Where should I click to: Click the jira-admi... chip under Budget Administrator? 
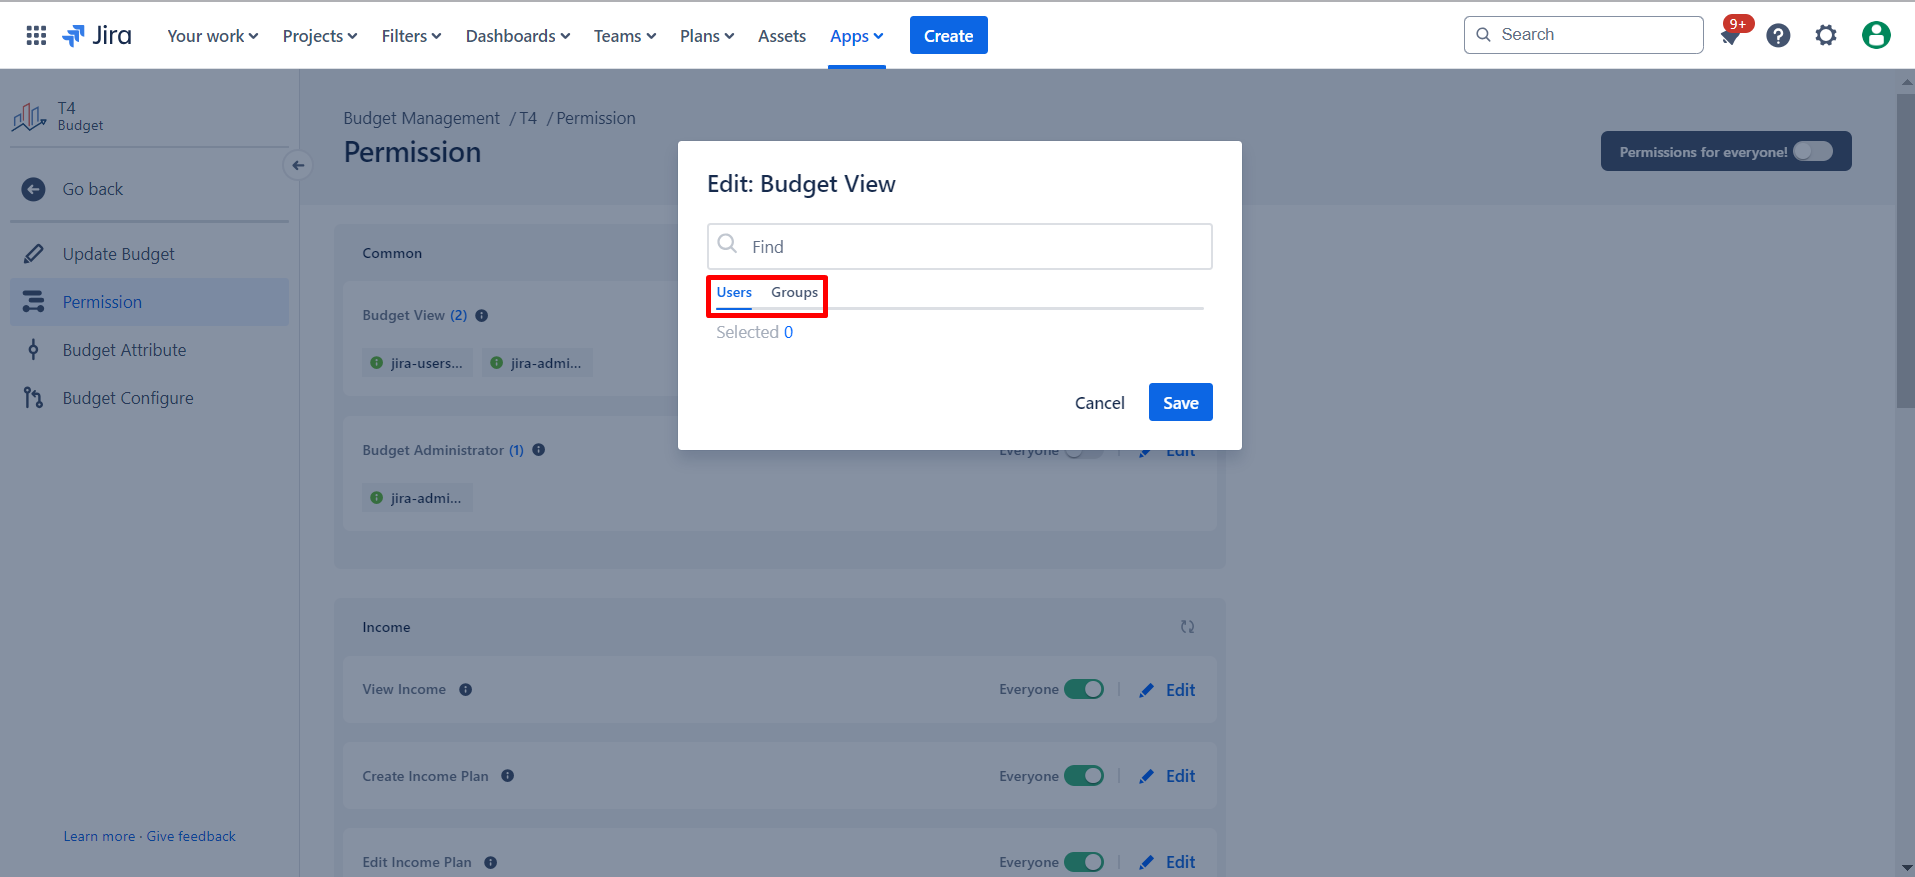(417, 498)
